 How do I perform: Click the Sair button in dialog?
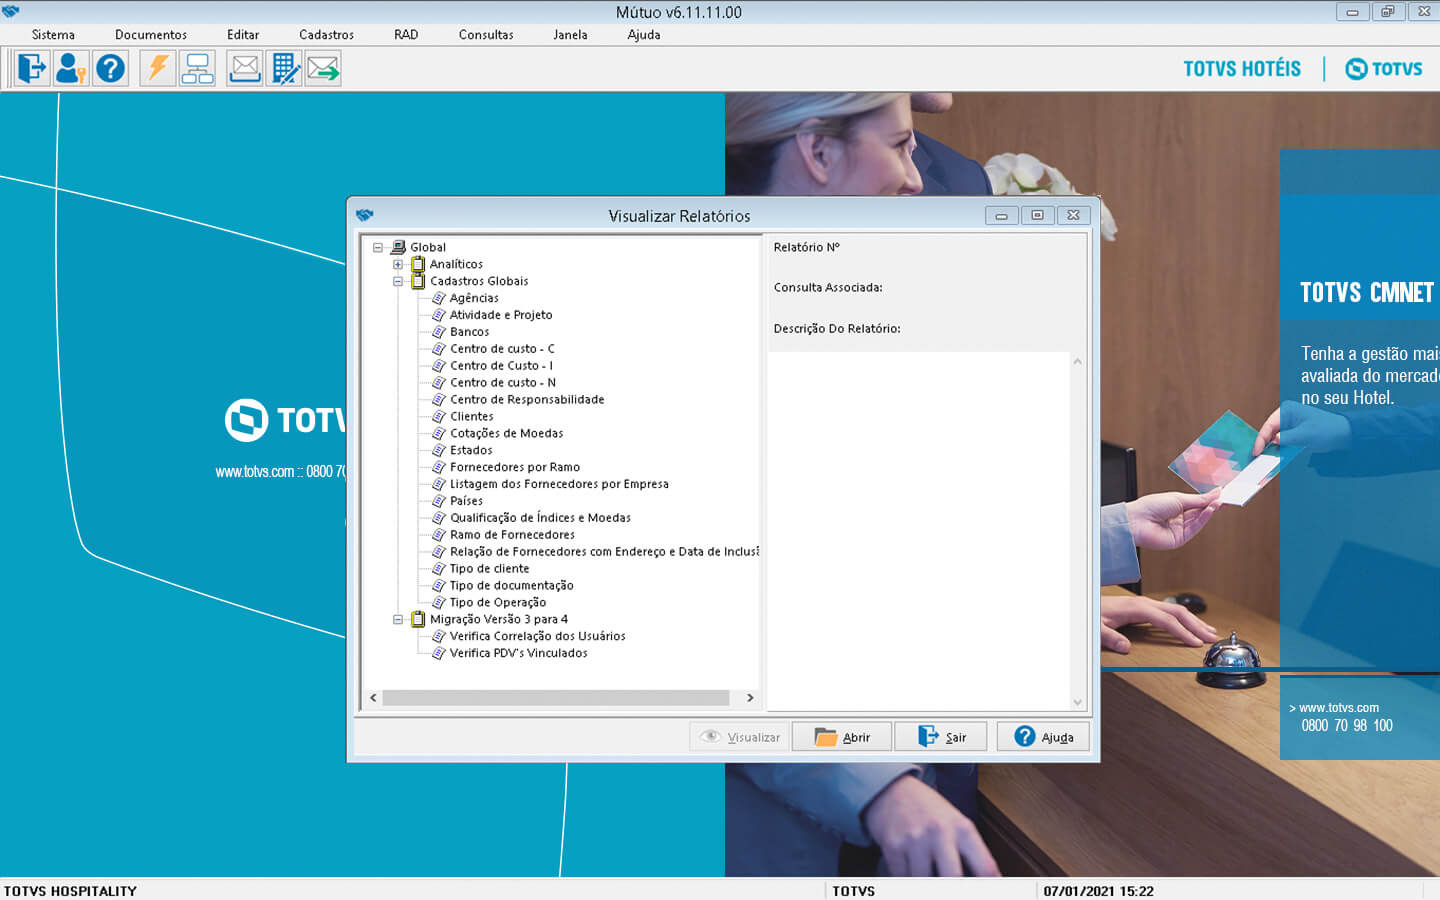[x=941, y=737]
